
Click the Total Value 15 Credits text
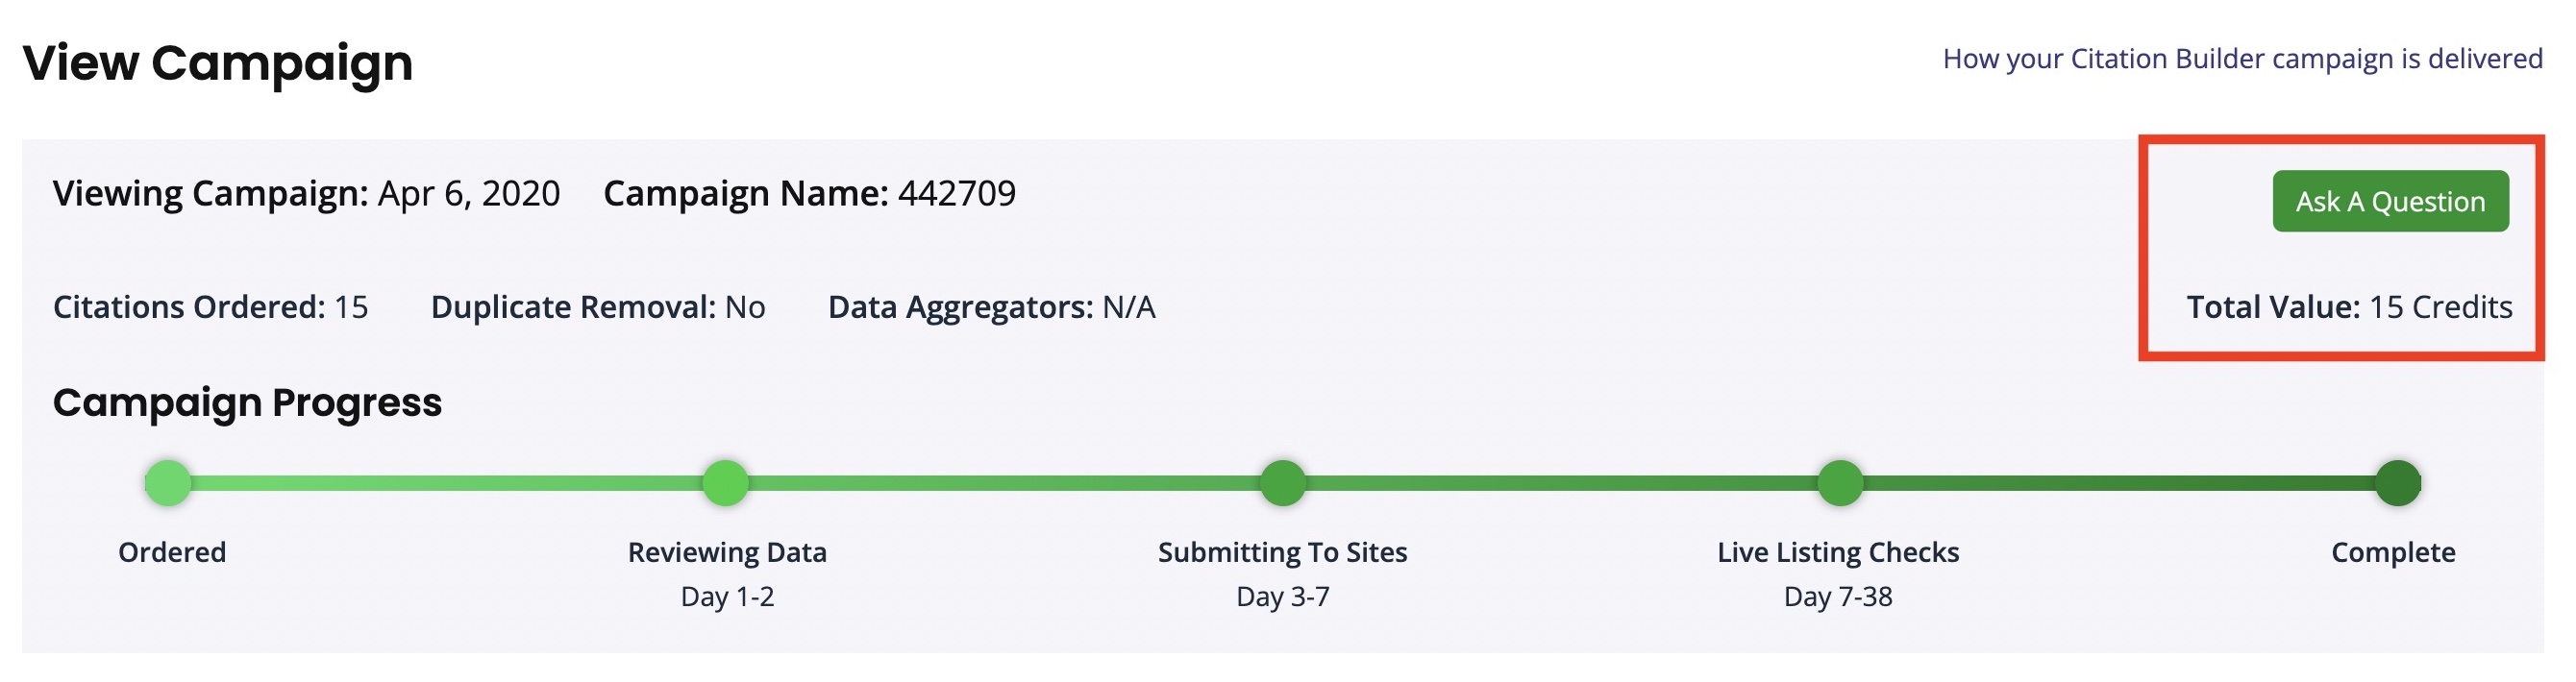coord(2349,307)
